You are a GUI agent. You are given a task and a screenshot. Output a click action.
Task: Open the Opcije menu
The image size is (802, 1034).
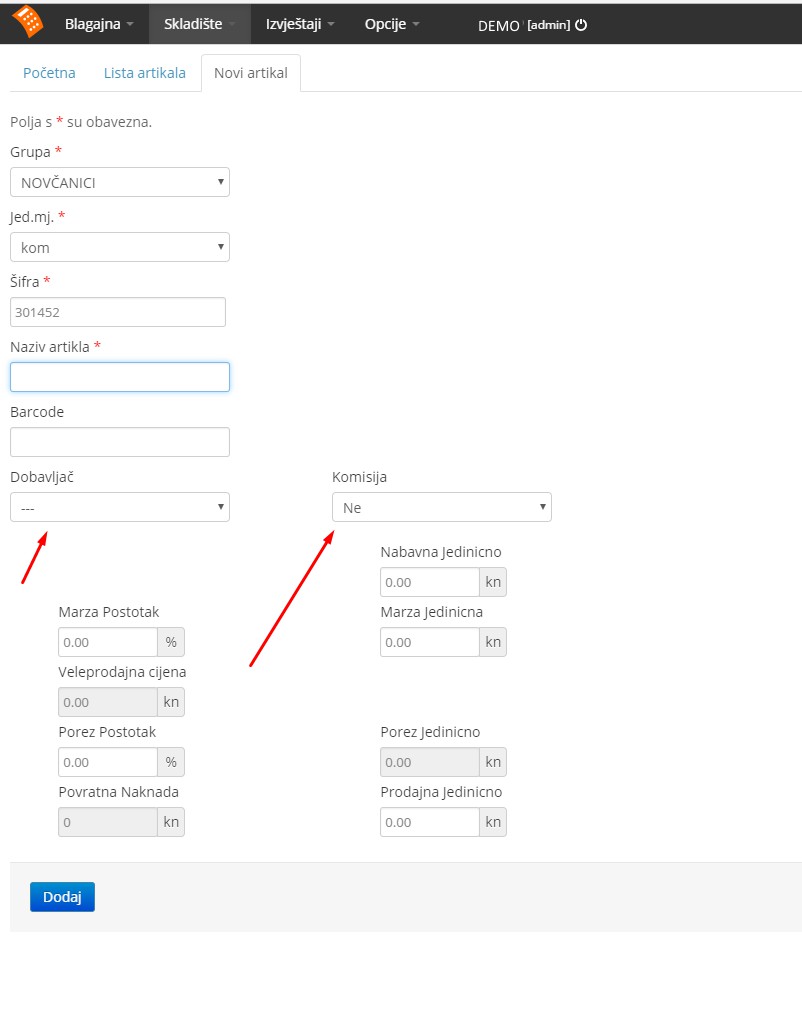[x=392, y=24]
